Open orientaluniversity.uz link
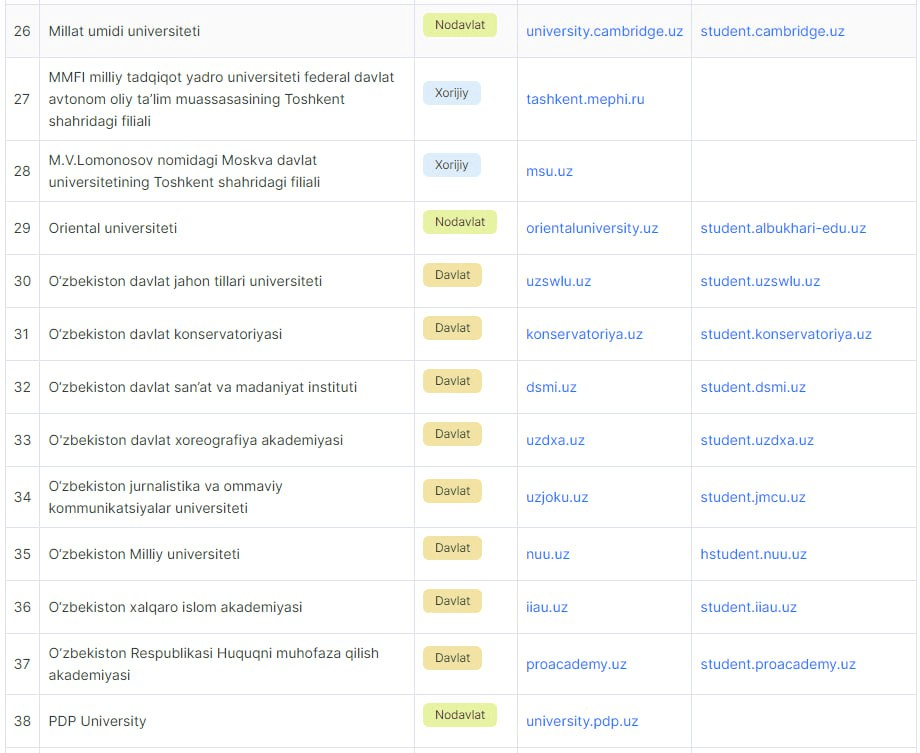Image resolution: width=920 pixels, height=753 pixels. [x=592, y=228]
